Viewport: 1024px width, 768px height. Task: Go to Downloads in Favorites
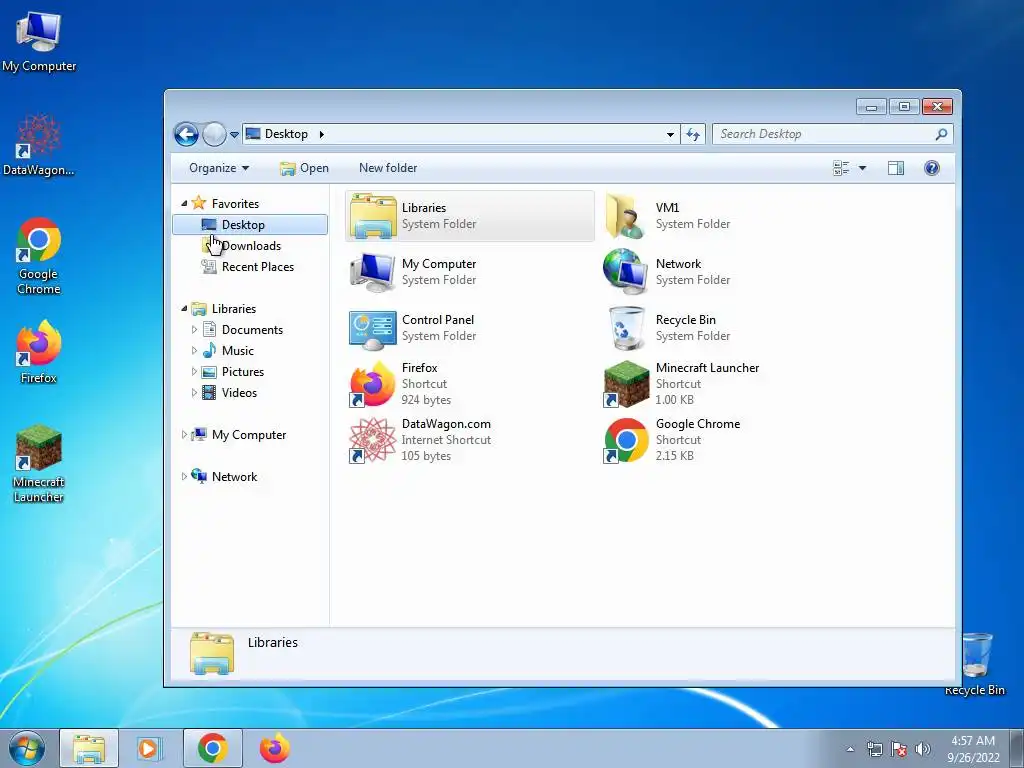point(251,246)
